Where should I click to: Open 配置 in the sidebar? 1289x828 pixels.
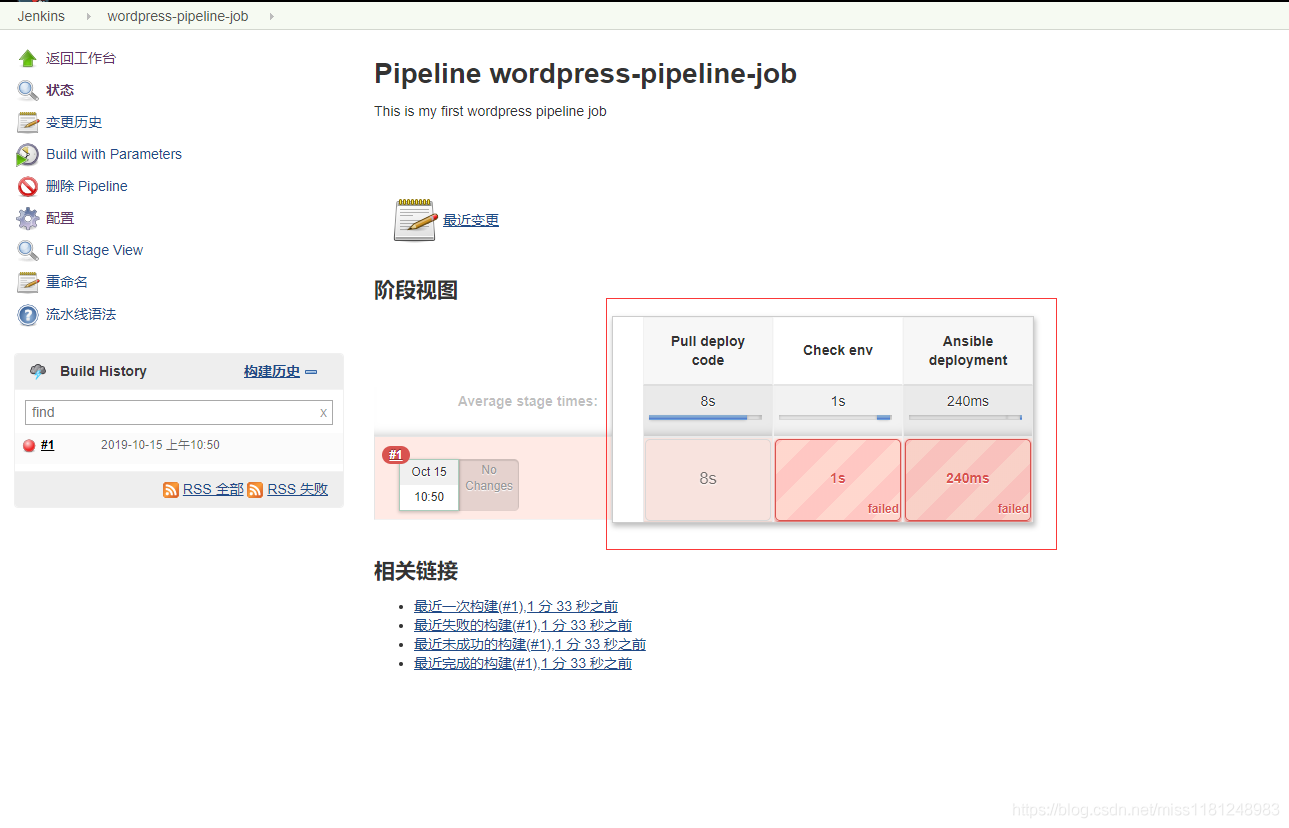coord(60,218)
